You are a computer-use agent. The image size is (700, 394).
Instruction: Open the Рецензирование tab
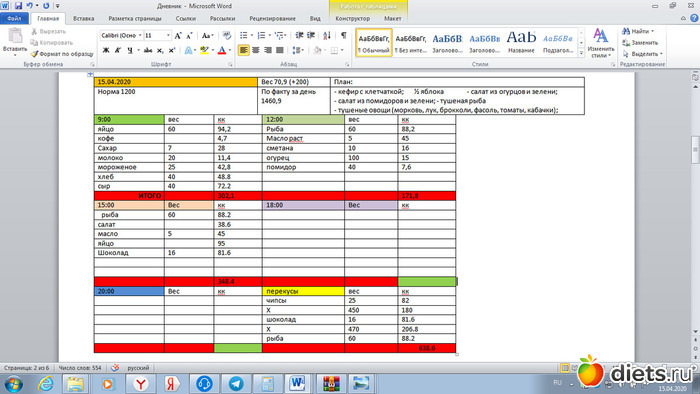pyautogui.click(x=272, y=19)
